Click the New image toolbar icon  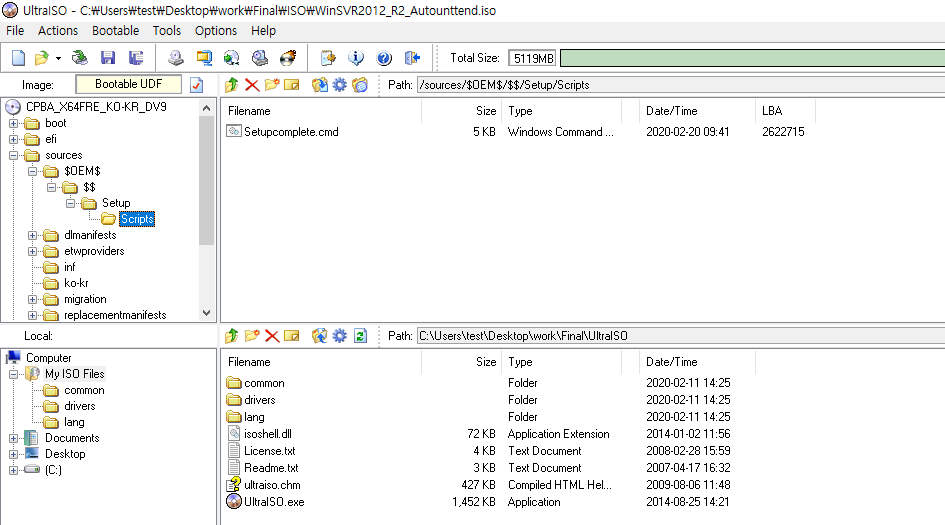pos(19,58)
